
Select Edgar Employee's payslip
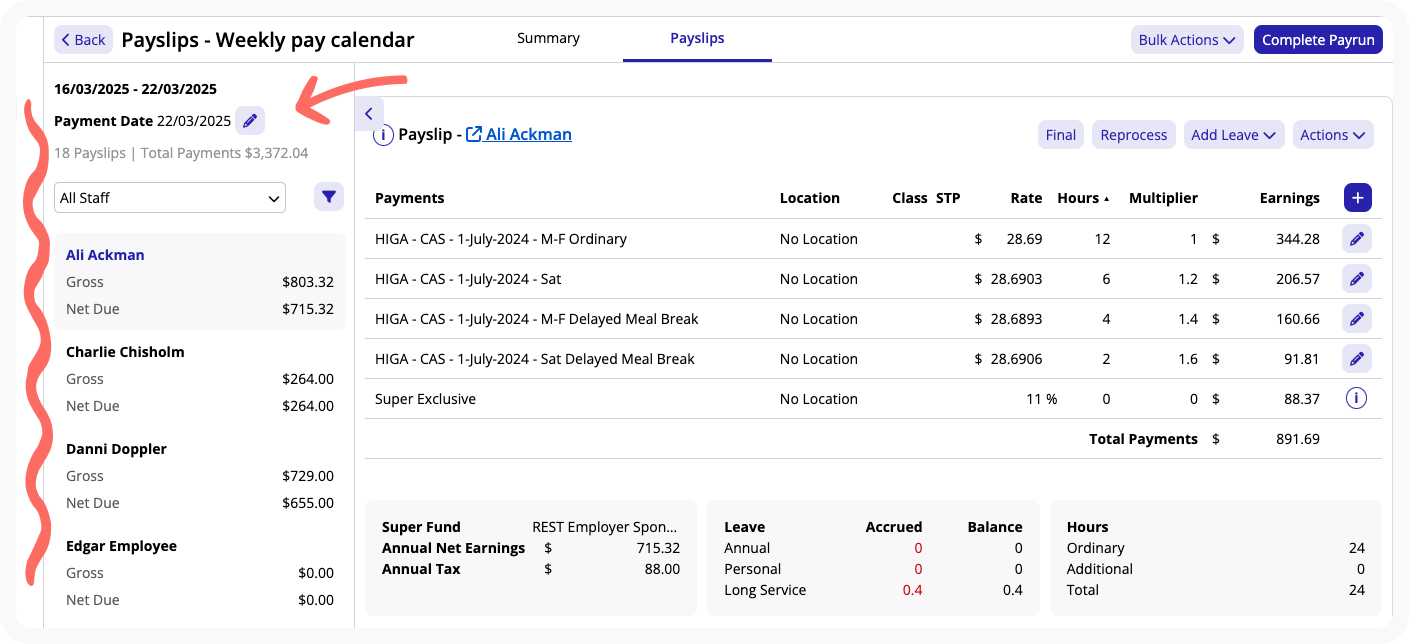click(x=200, y=573)
